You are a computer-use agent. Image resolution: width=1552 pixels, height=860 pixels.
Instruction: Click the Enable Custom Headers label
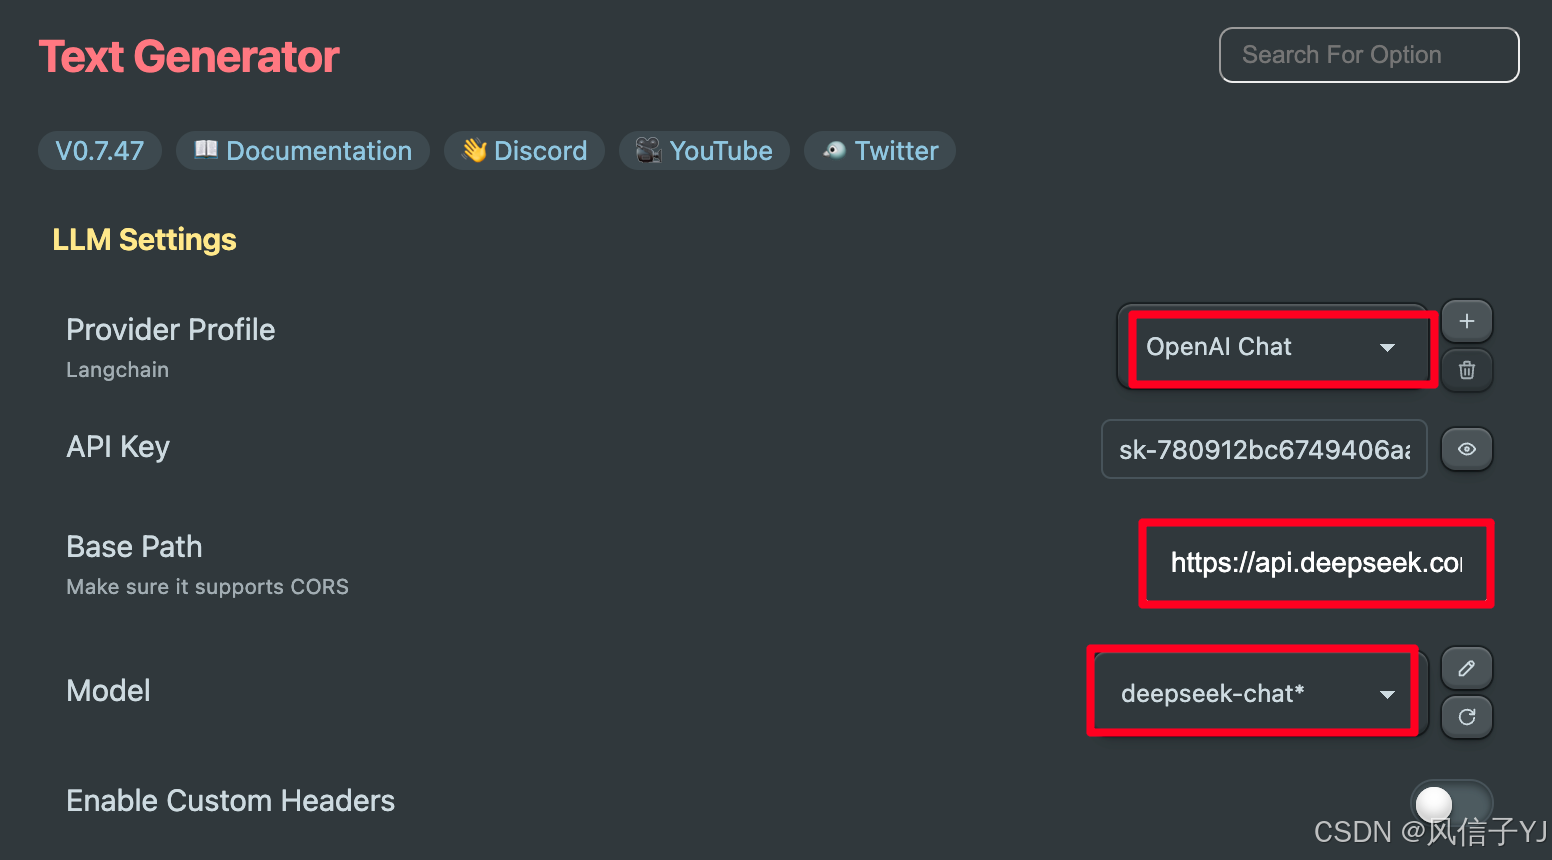point(230,801)
